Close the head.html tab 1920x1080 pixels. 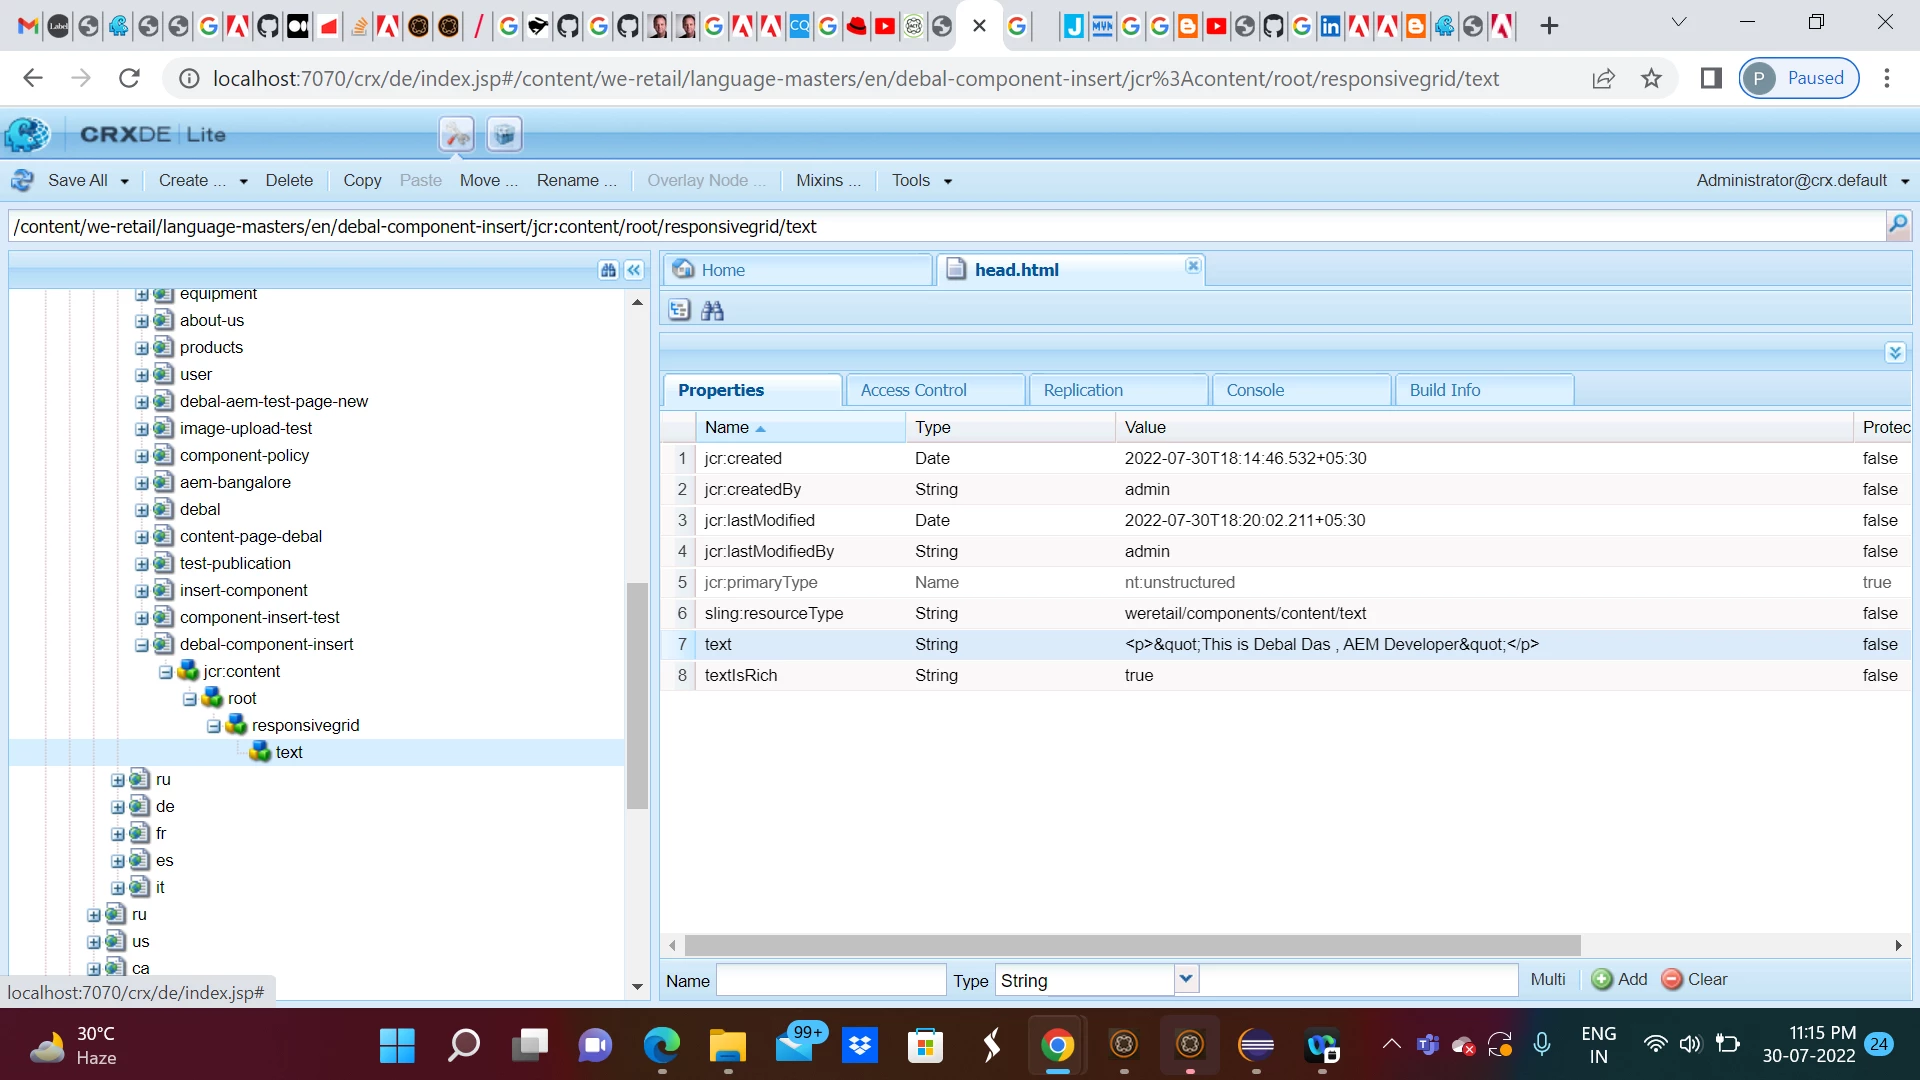[x=1193, y=266]
